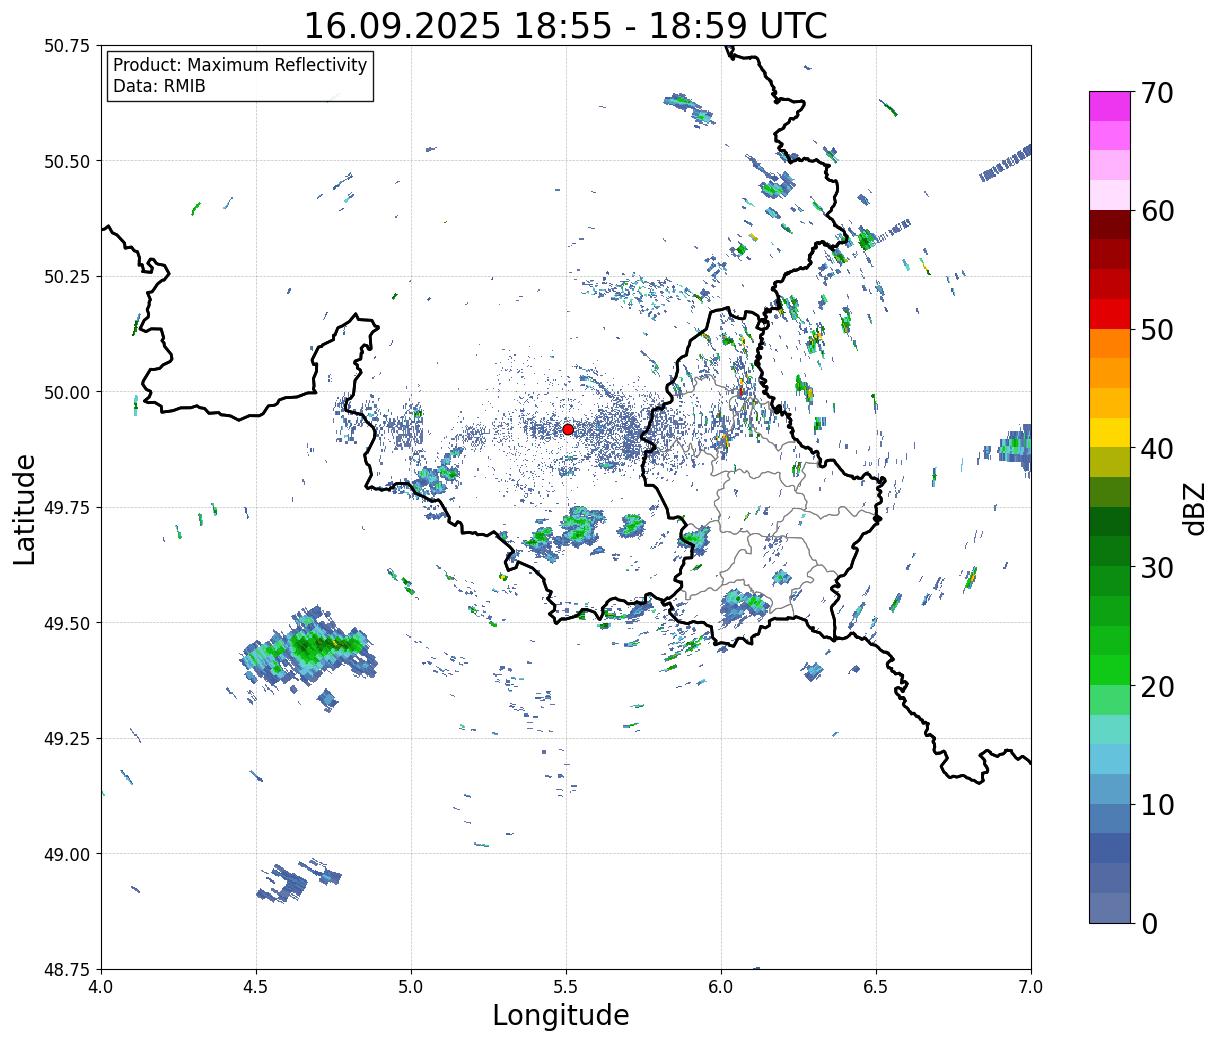Screen dimensions: 1219x1040
Task: Select the yellow 40 dBZ color band
Action: 1109,432
